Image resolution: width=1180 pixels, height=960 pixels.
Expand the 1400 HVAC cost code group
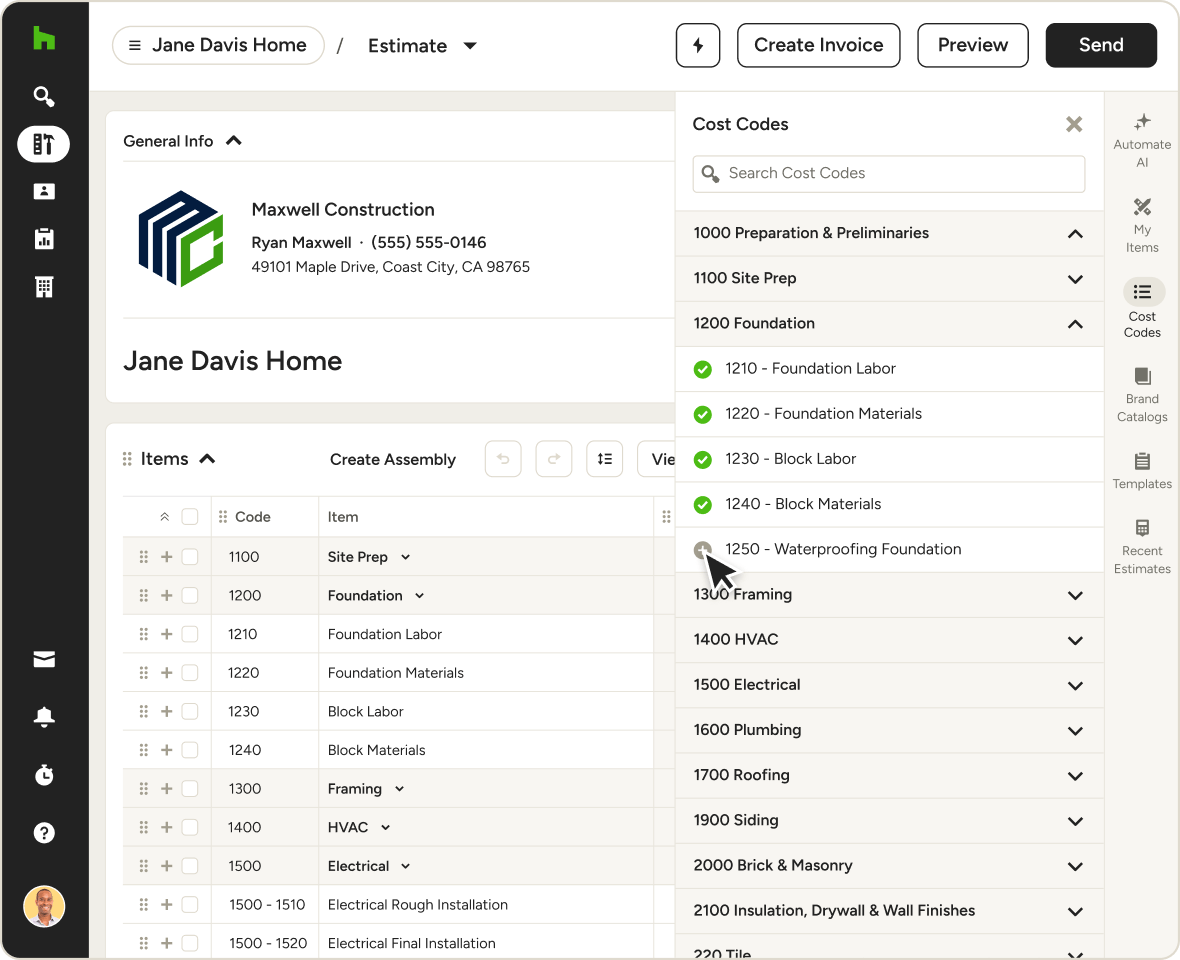tap(1075, 640)
